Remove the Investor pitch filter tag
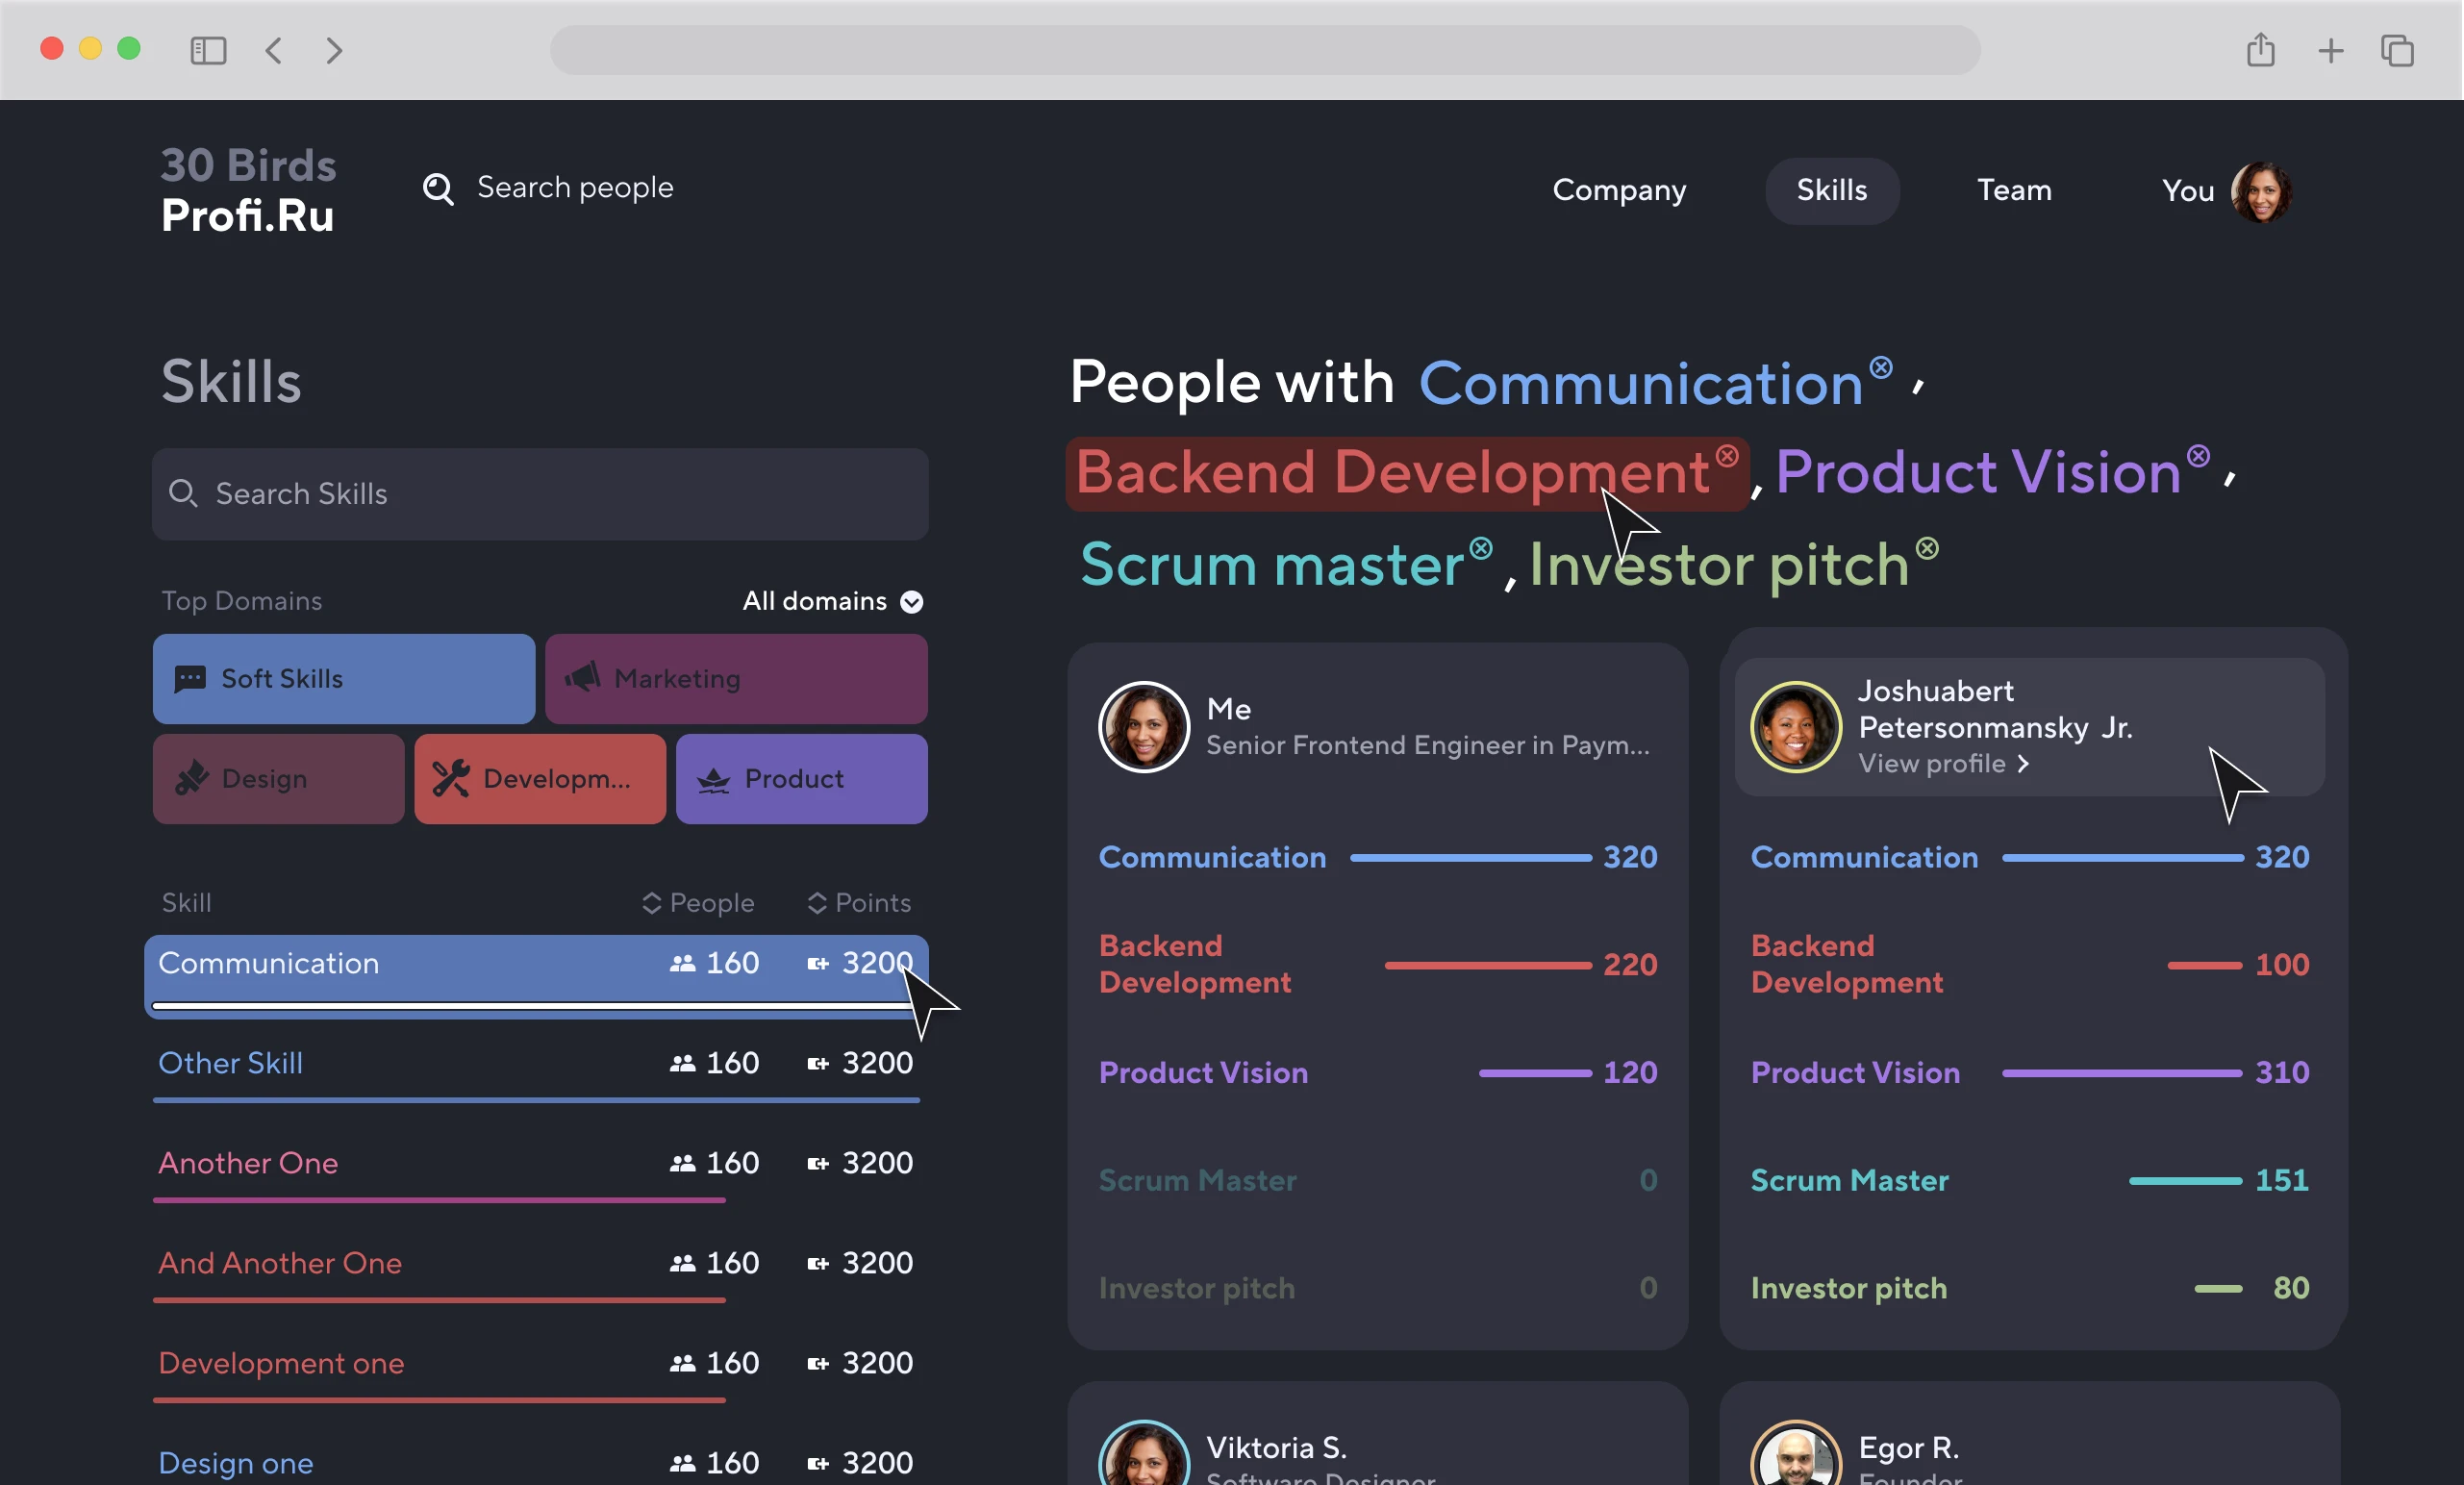This screenshot has height=1485, width=2464. pyautogui.click(x=1927, y=548)
